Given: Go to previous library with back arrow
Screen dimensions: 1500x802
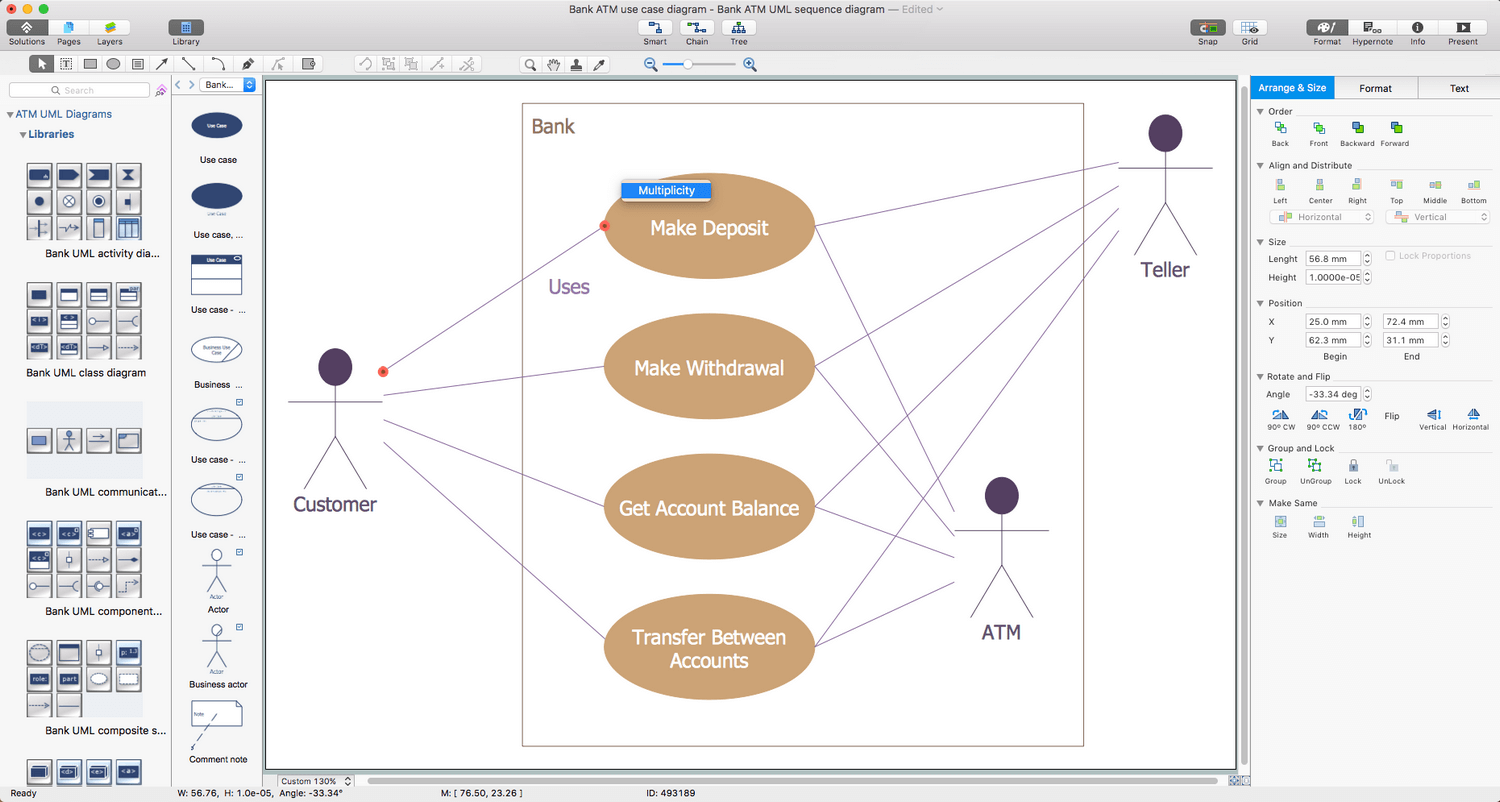Looking at the screenshot, I should (x=178, y=85).
